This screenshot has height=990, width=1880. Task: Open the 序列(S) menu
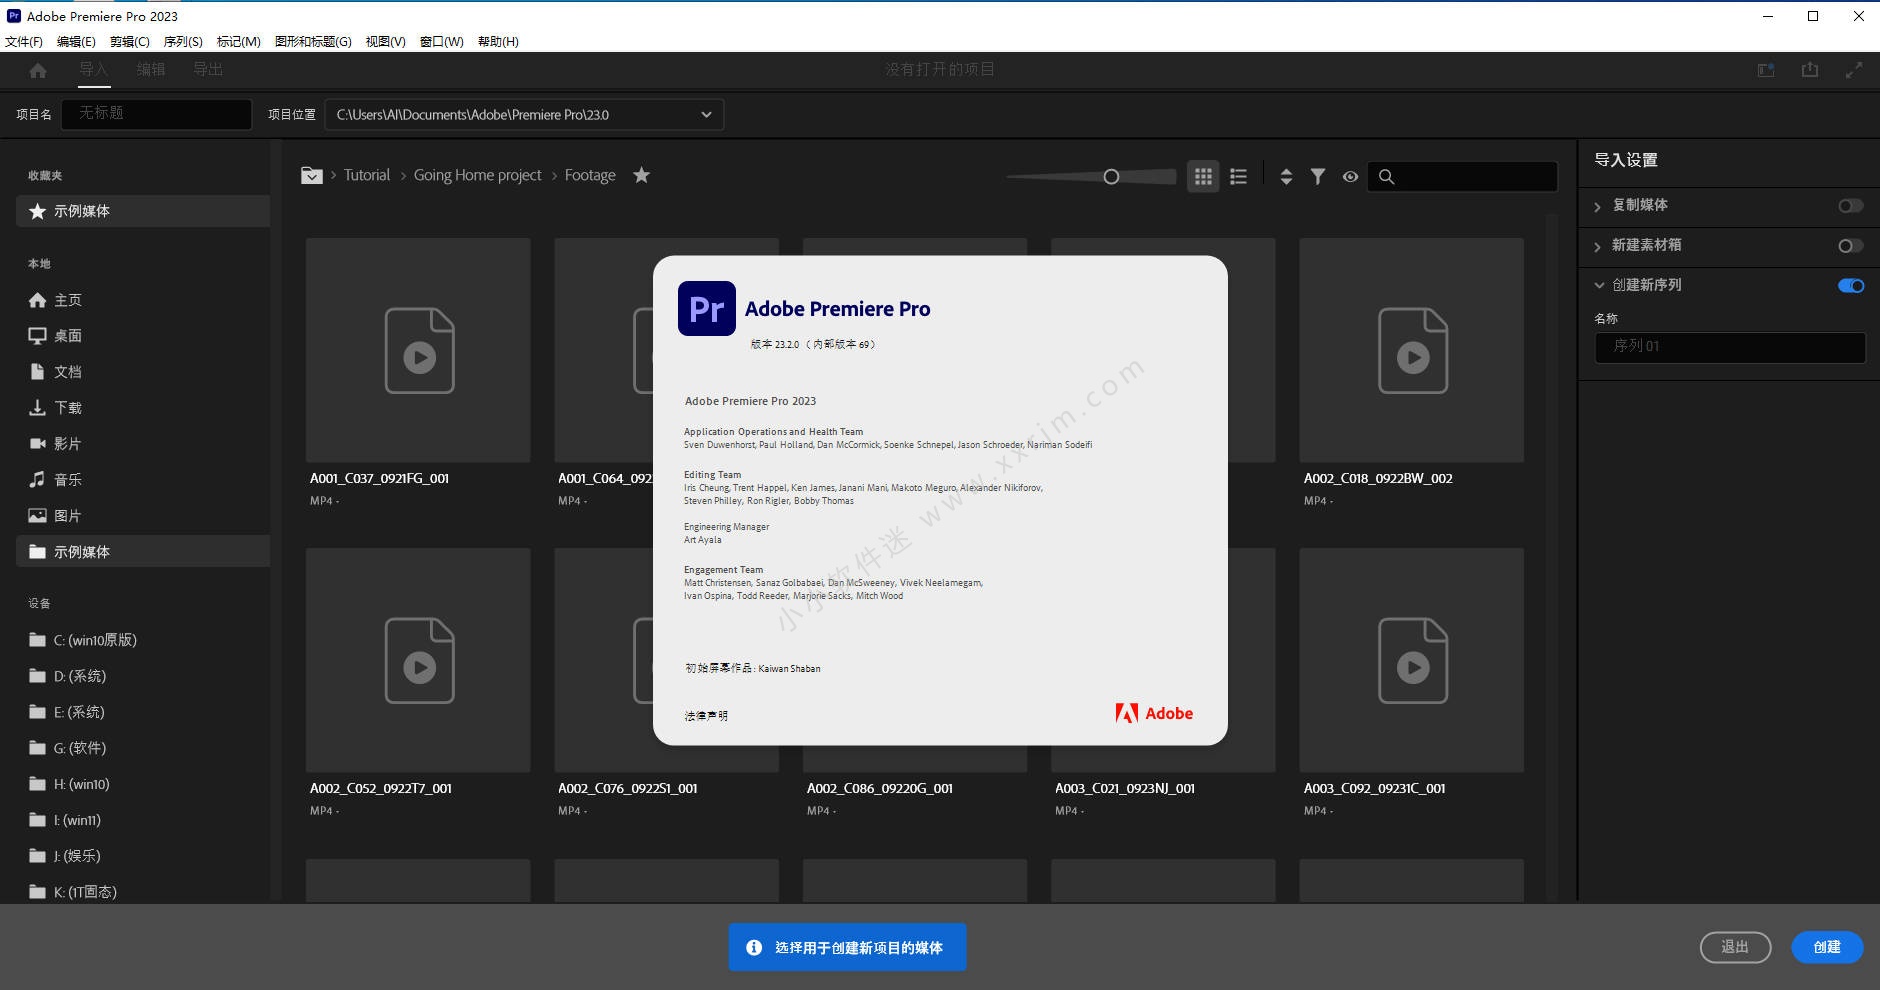pyautogui.click(x=183, y=42)
